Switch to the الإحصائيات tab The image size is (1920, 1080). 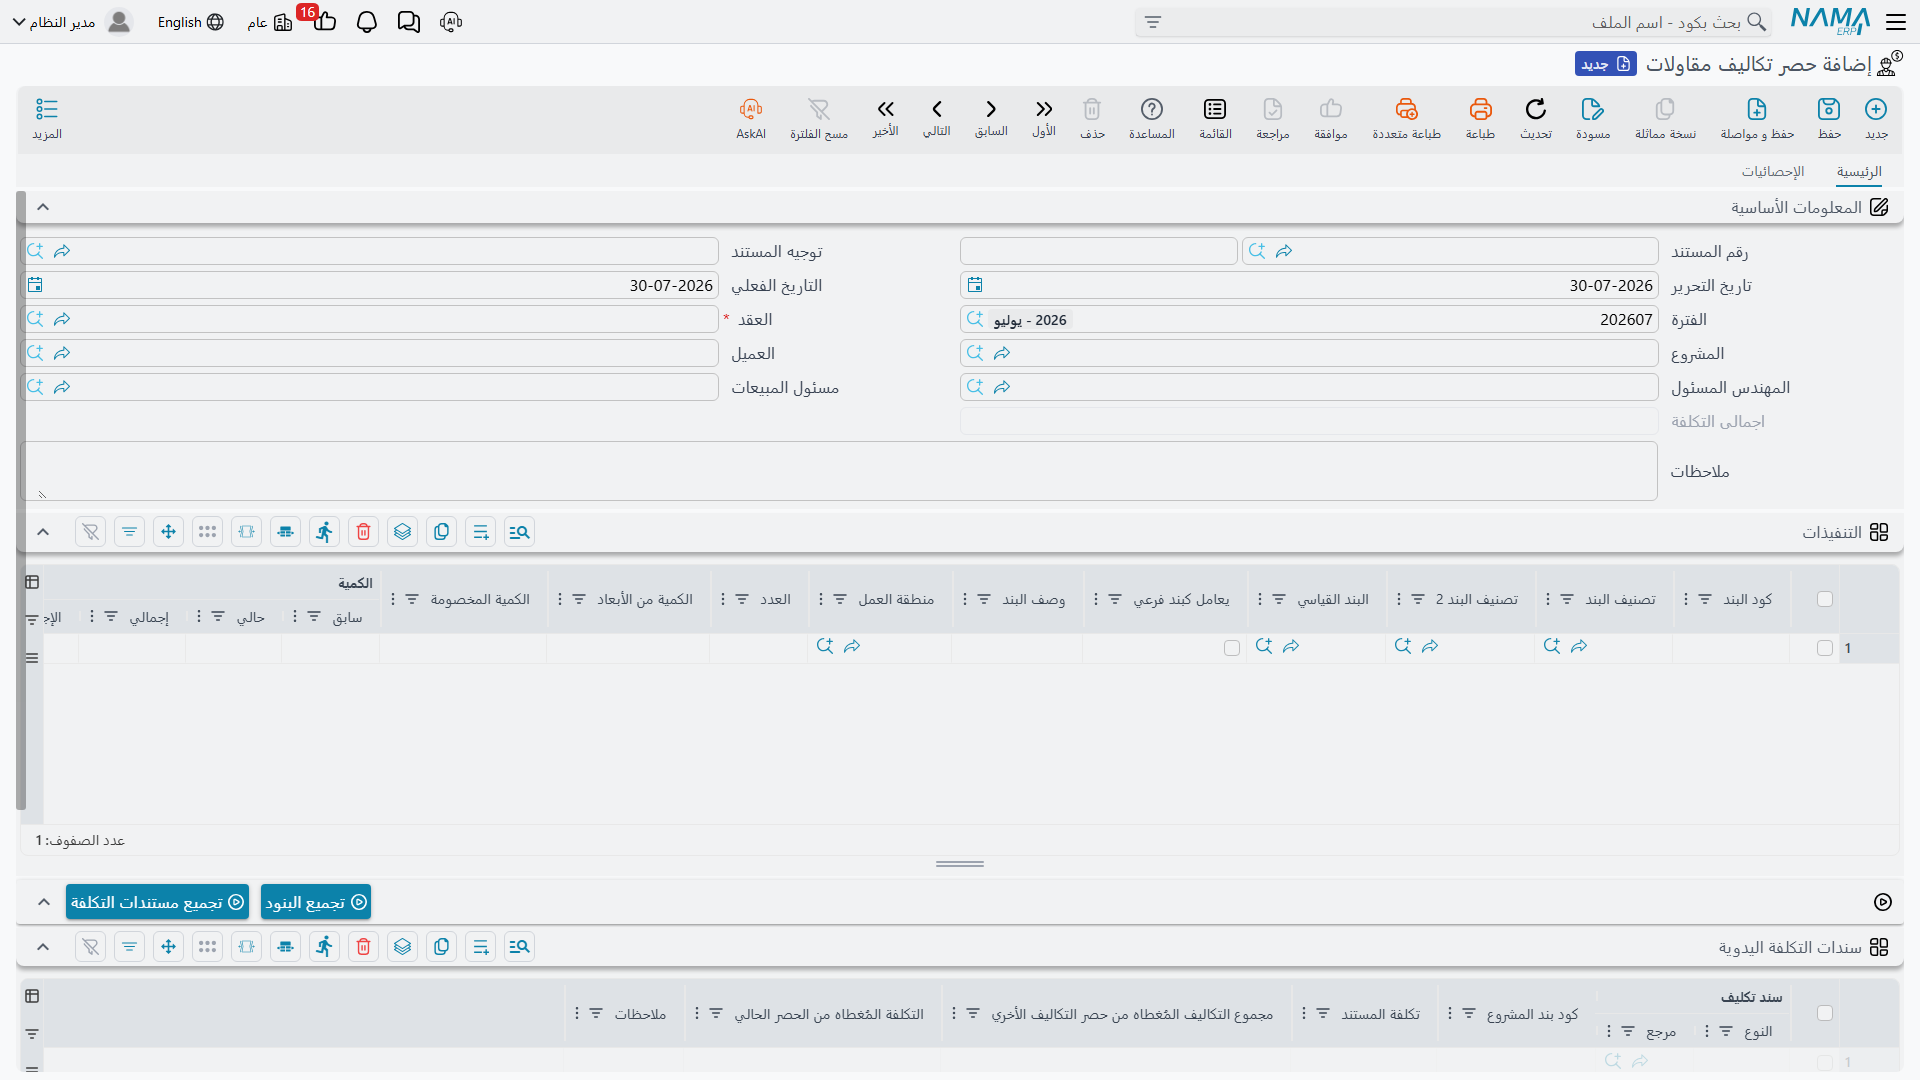1773,172
